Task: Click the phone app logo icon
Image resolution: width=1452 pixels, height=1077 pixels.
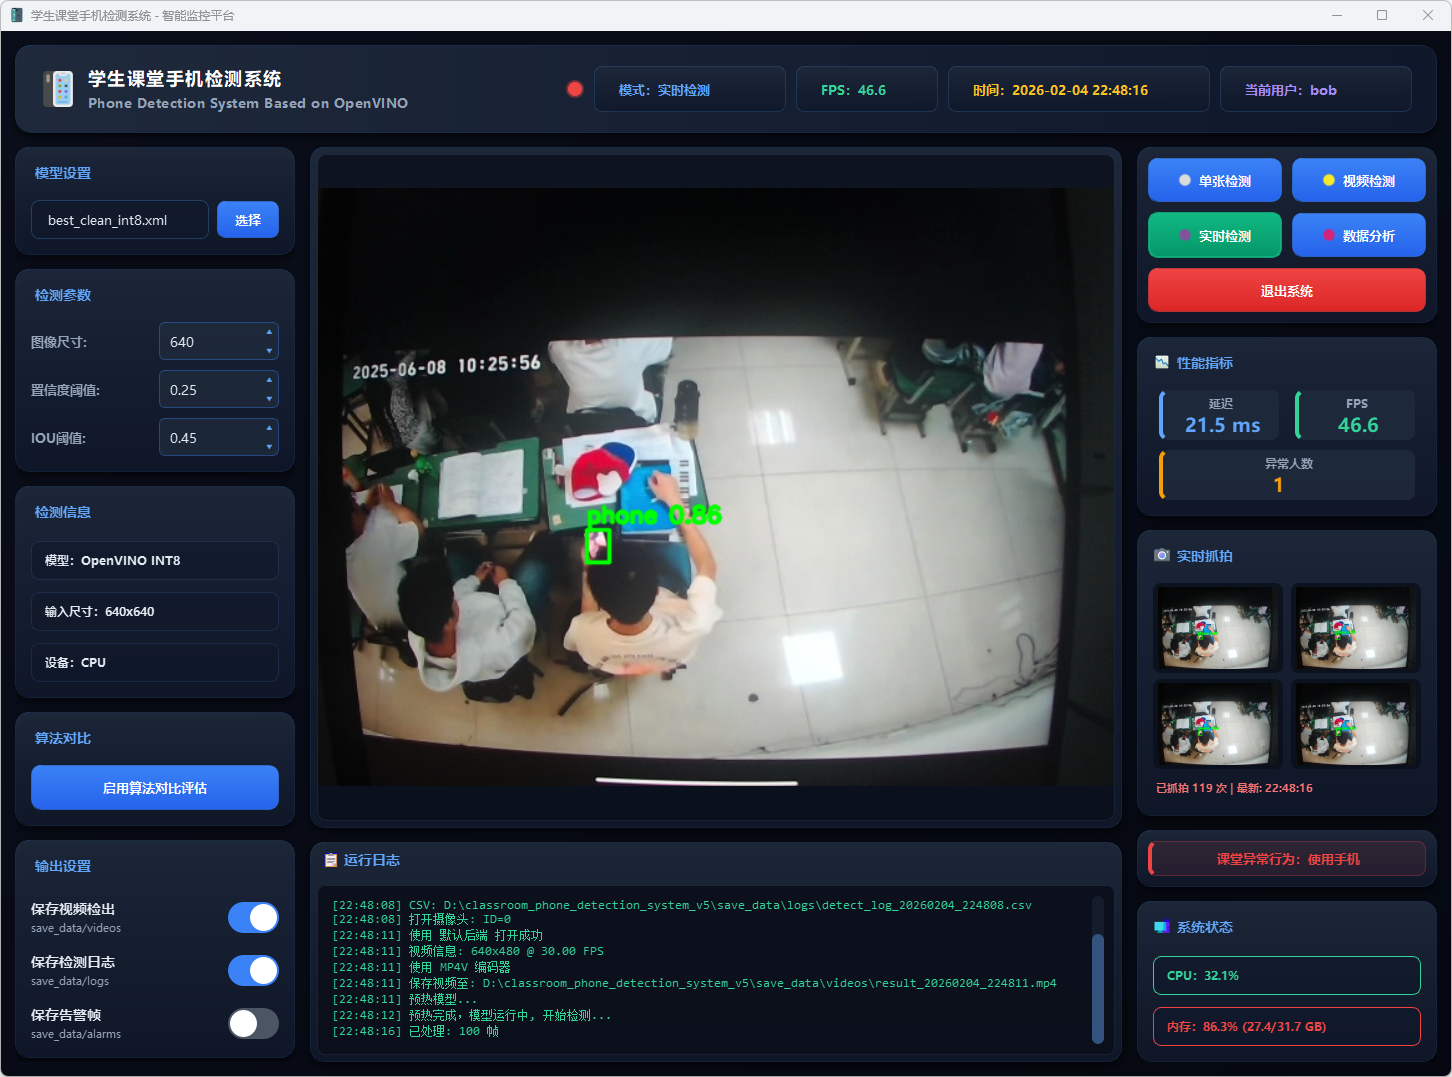Action: pos(59,89)
